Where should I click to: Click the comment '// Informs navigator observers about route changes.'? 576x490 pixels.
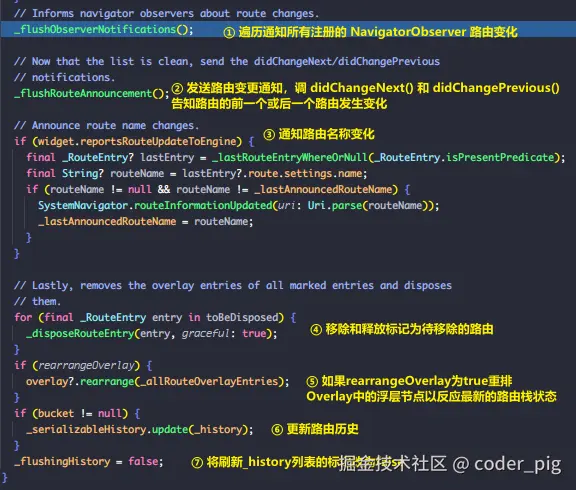click(166, 14)
